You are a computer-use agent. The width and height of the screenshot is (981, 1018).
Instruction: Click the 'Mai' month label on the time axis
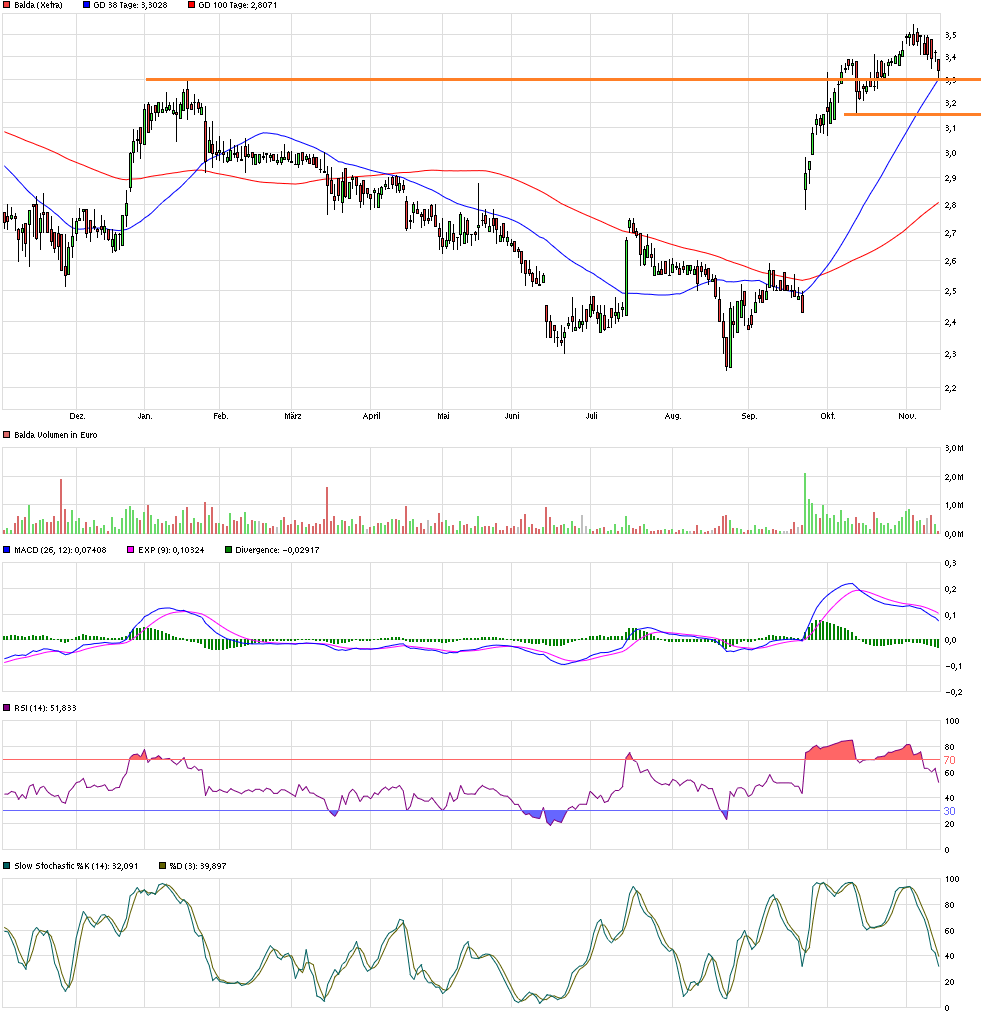[x=443, y=416]
